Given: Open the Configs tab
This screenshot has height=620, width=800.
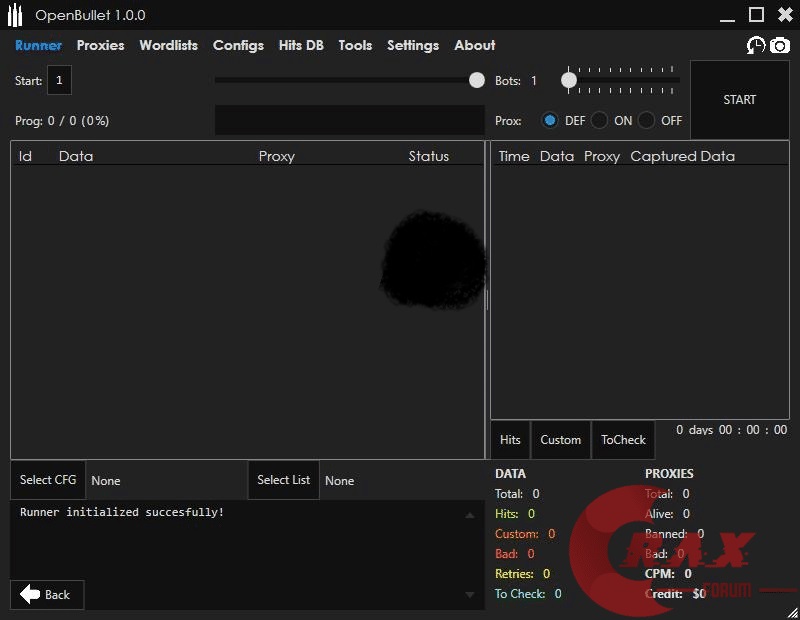Looking at the screenshot, I should pos(238,45).
